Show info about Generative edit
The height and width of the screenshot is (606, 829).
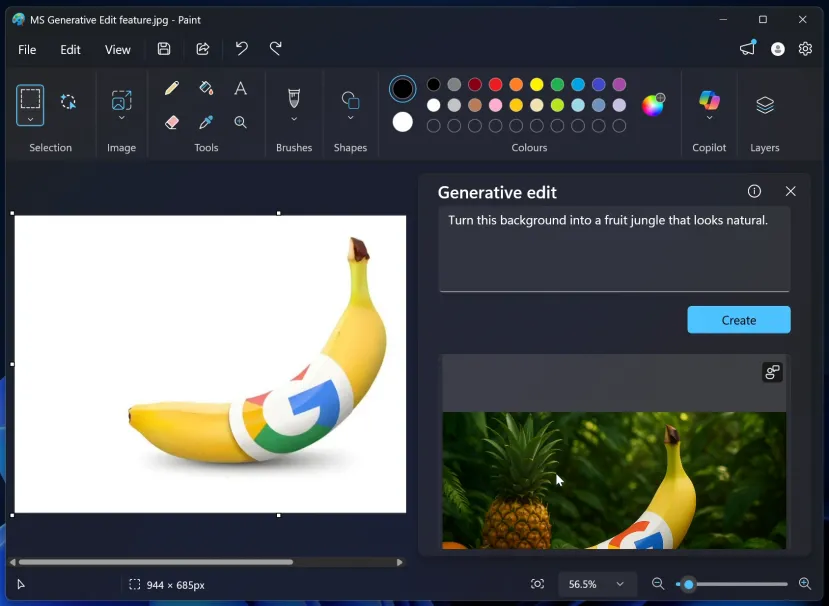coord(753,191)
